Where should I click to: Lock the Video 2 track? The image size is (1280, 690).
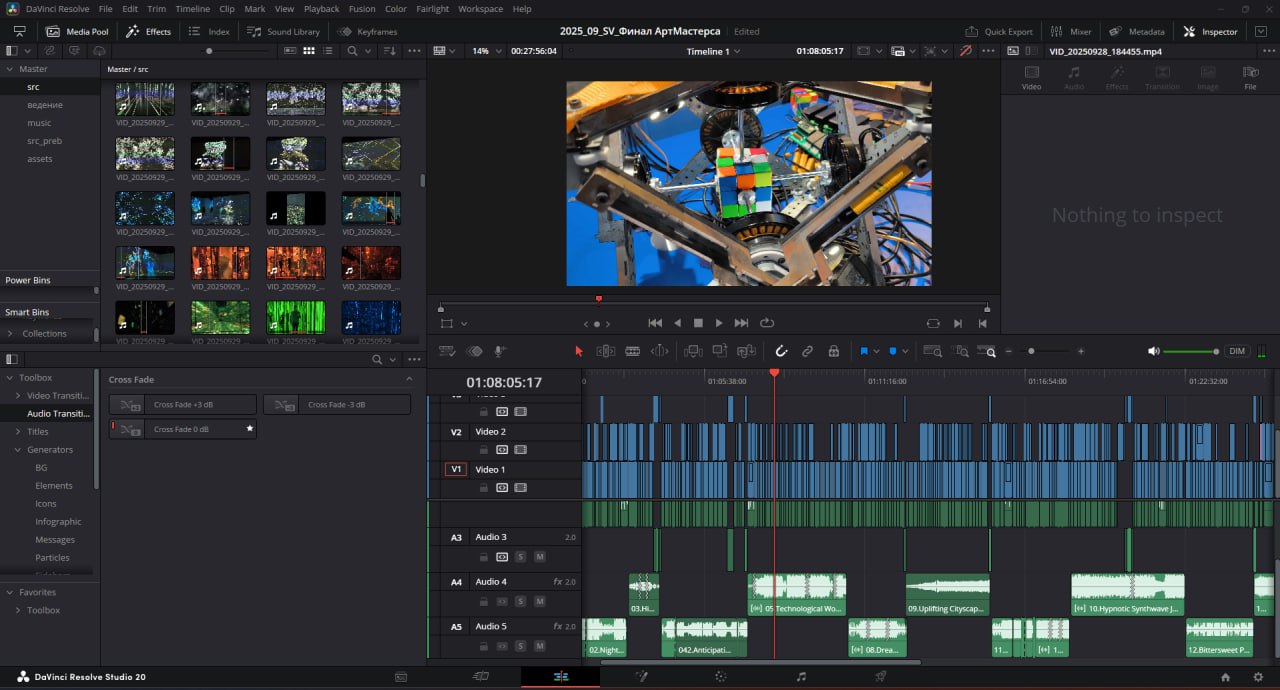tap(484, 450)
